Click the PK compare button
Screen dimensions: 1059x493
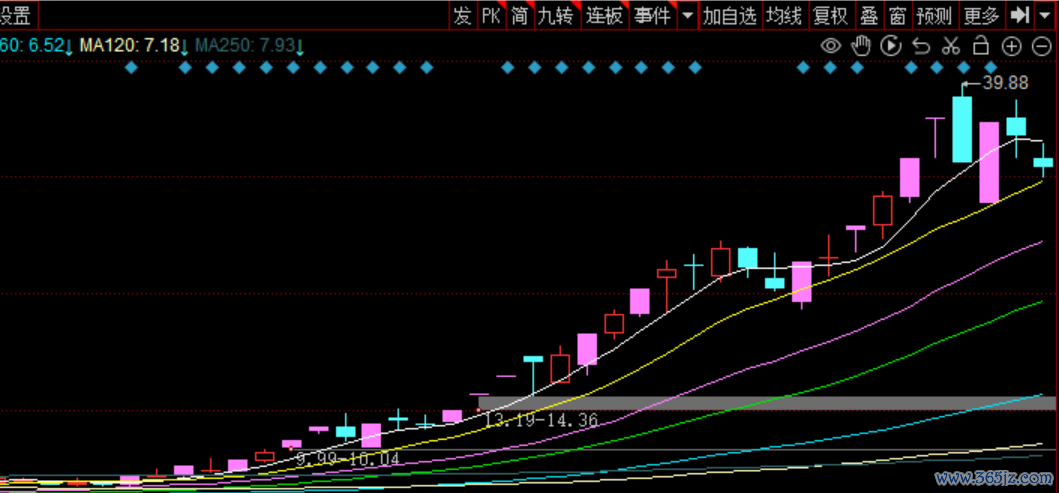coord(491,15)
